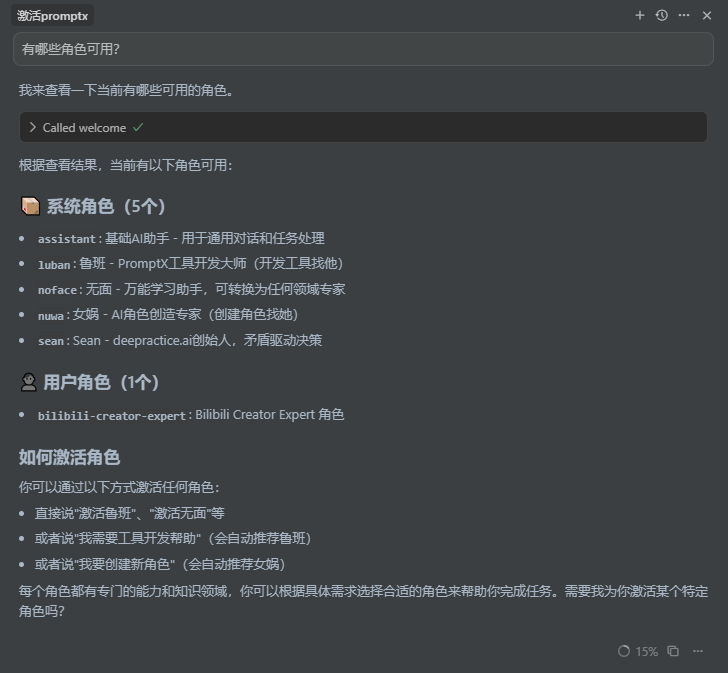Image resolution: width=728 pixels, height=673 pixels.
Task: Click 你可以通过以下方式激活任何角色 text
Action: tap(119, 487)
